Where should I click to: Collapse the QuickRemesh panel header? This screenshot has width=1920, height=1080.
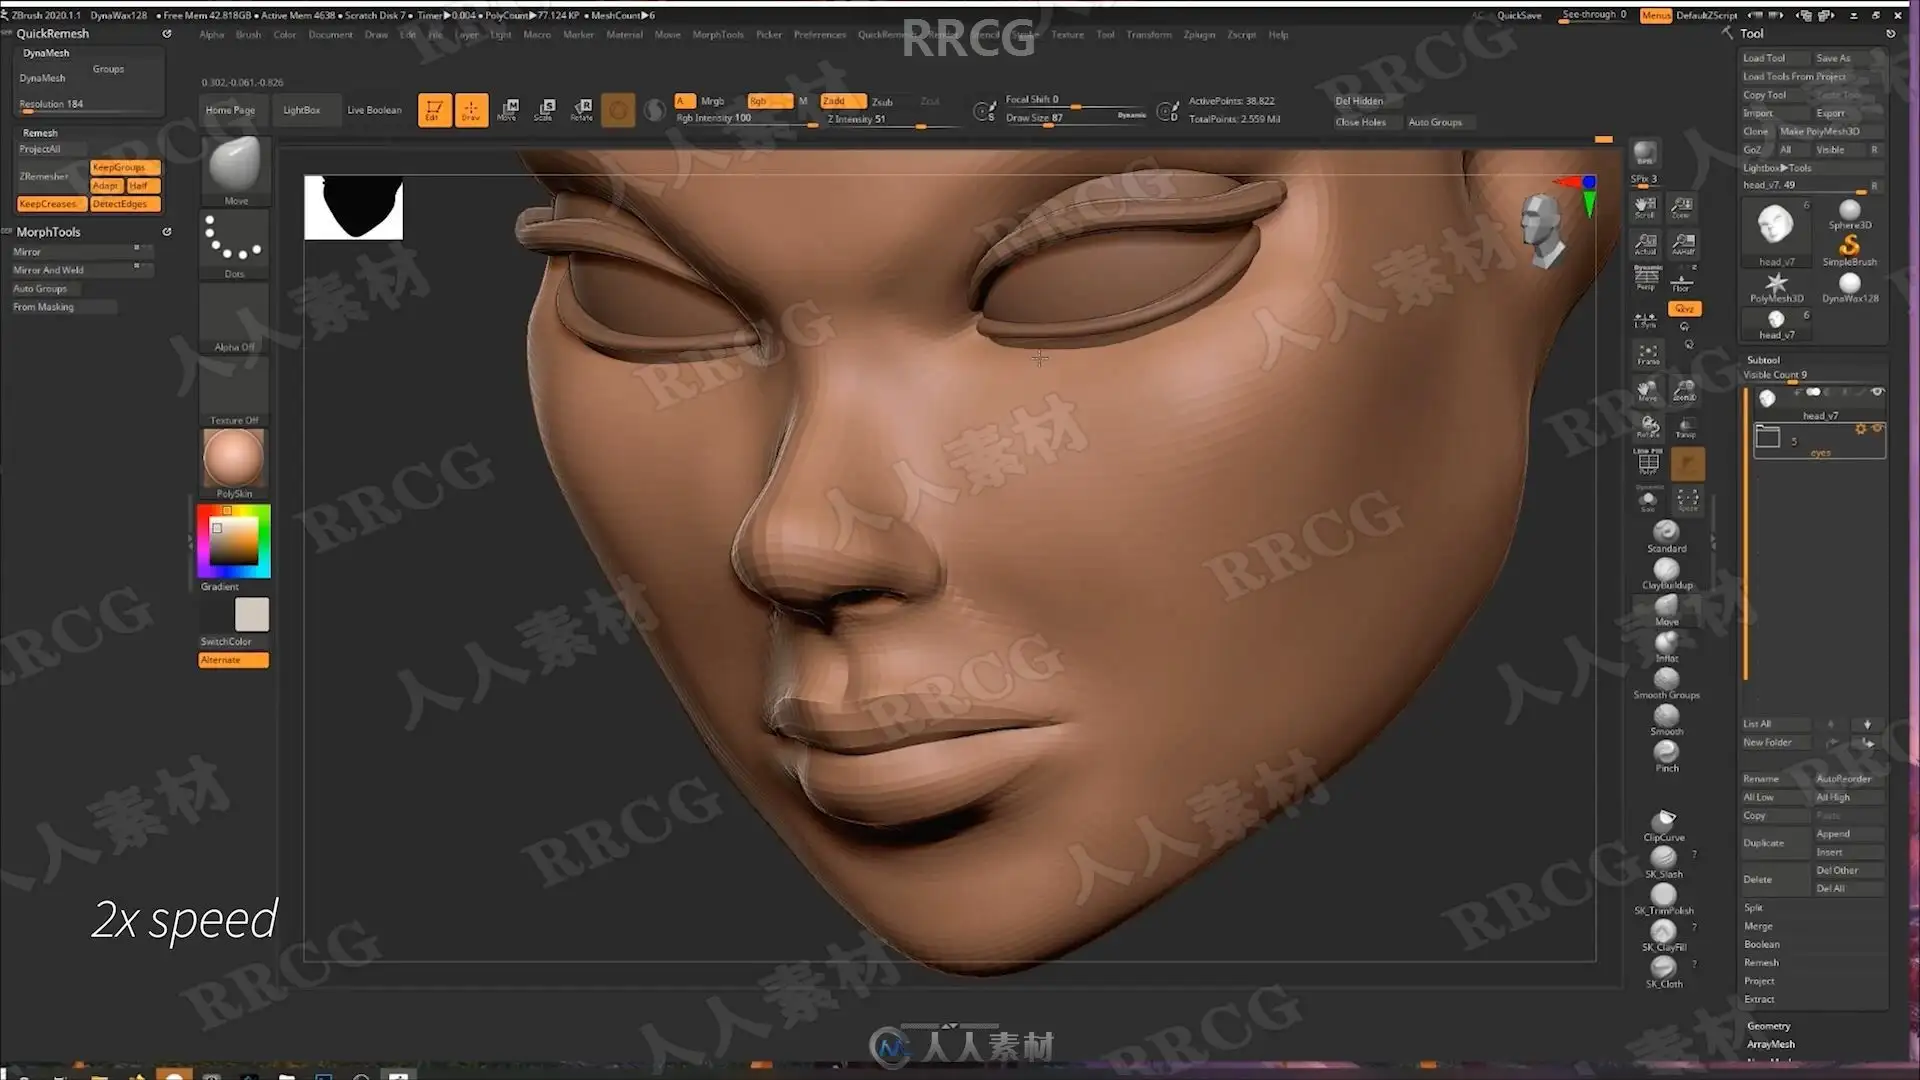[x=52, y=34]
